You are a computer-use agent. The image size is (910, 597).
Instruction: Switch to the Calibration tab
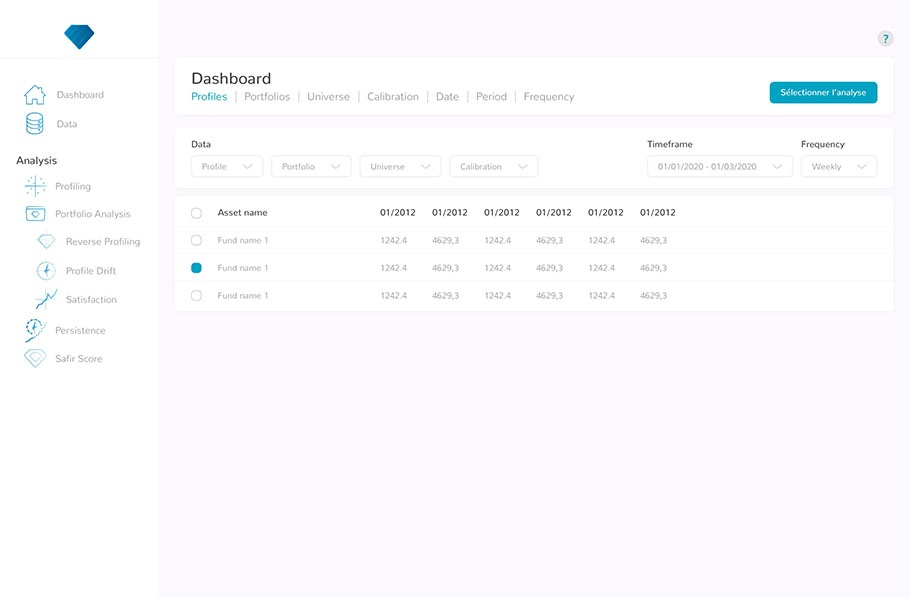coord(393,97)
